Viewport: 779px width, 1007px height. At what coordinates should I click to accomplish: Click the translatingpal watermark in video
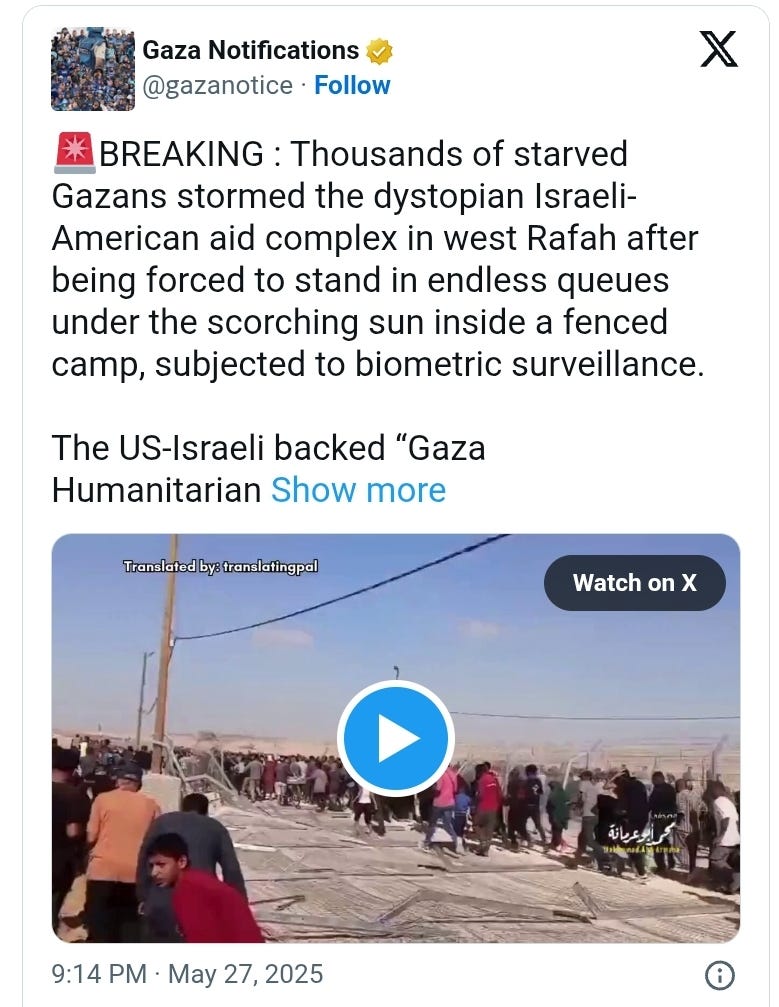[x=220, y=566]
